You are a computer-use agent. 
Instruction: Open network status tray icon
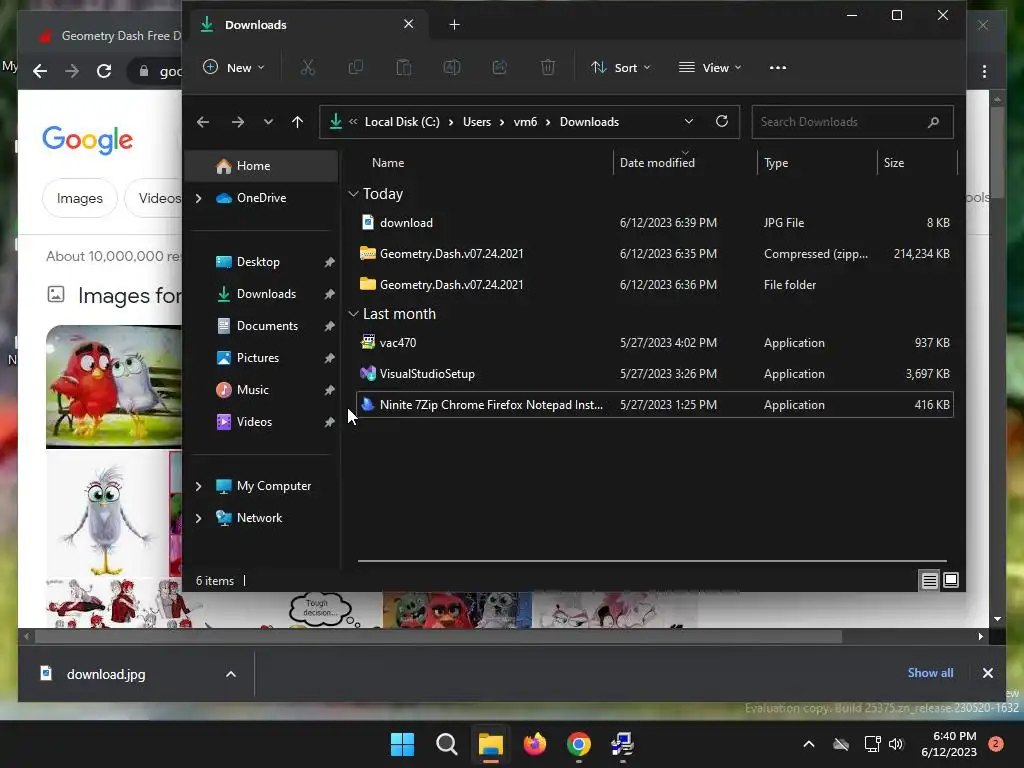click(872, 744)
